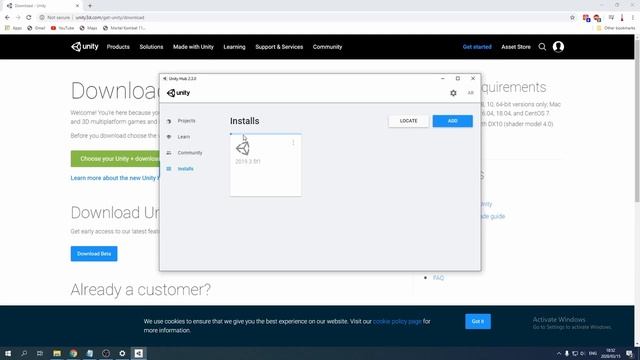Click the Got it cookie button
The width and height of the screenshot is (640, 360).
478,321
